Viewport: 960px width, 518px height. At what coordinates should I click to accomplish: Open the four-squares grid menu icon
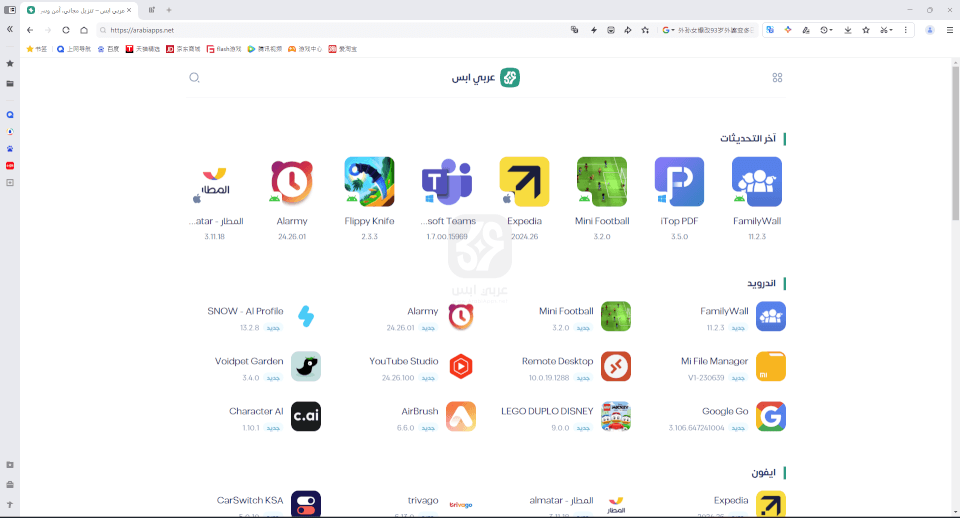777,78
